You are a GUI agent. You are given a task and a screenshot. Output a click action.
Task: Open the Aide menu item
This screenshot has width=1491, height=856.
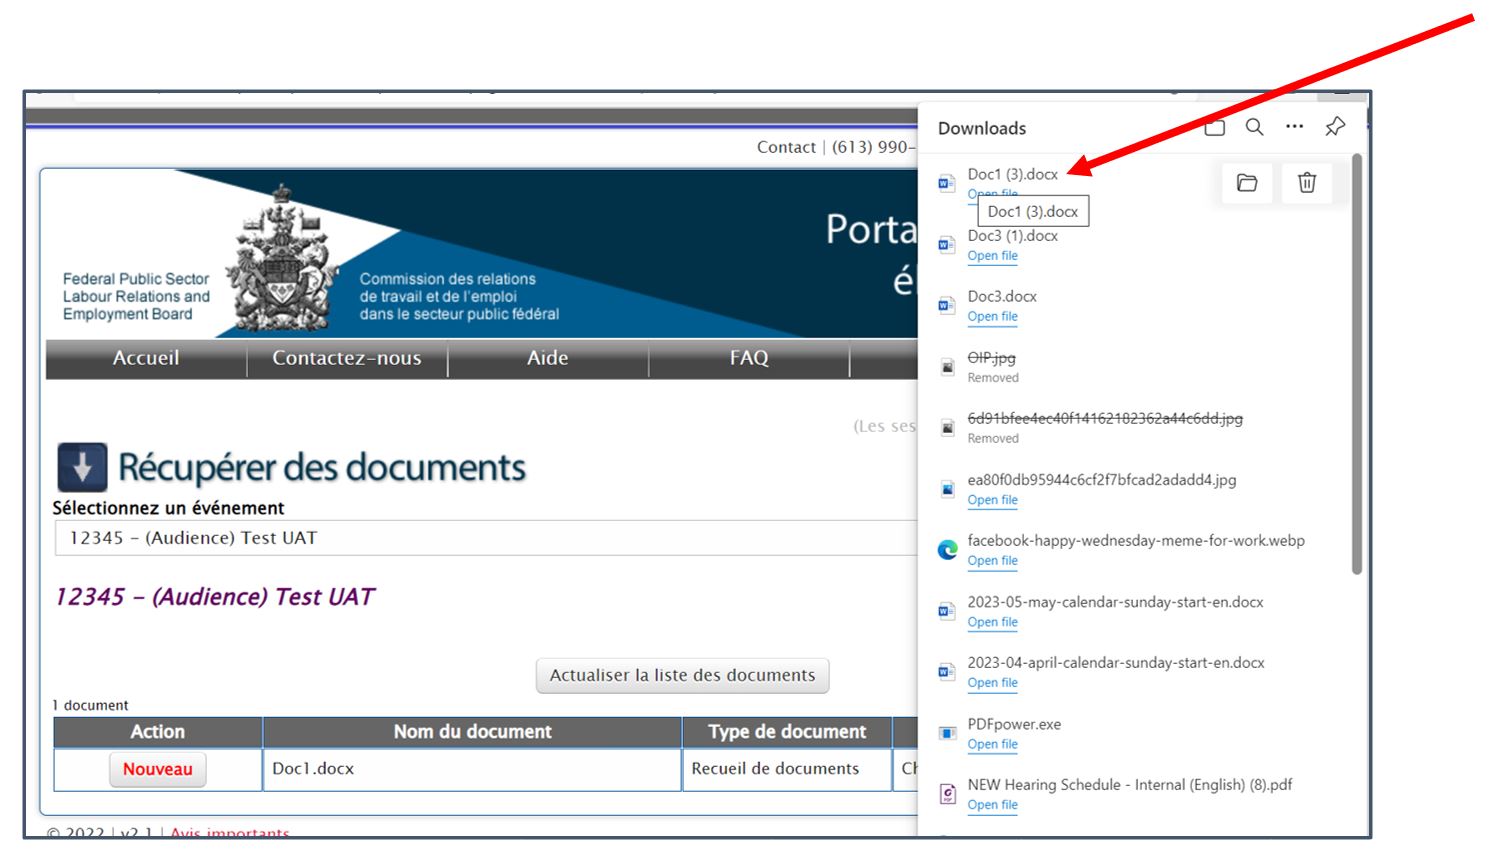tap(548, 358)
